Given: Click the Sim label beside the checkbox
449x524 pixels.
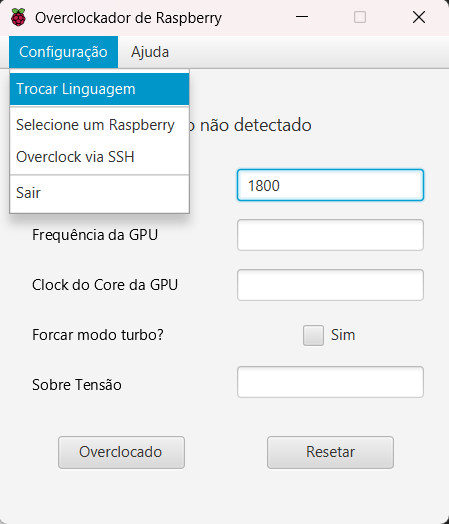Looking at the screenshot, I should [343, 335].
